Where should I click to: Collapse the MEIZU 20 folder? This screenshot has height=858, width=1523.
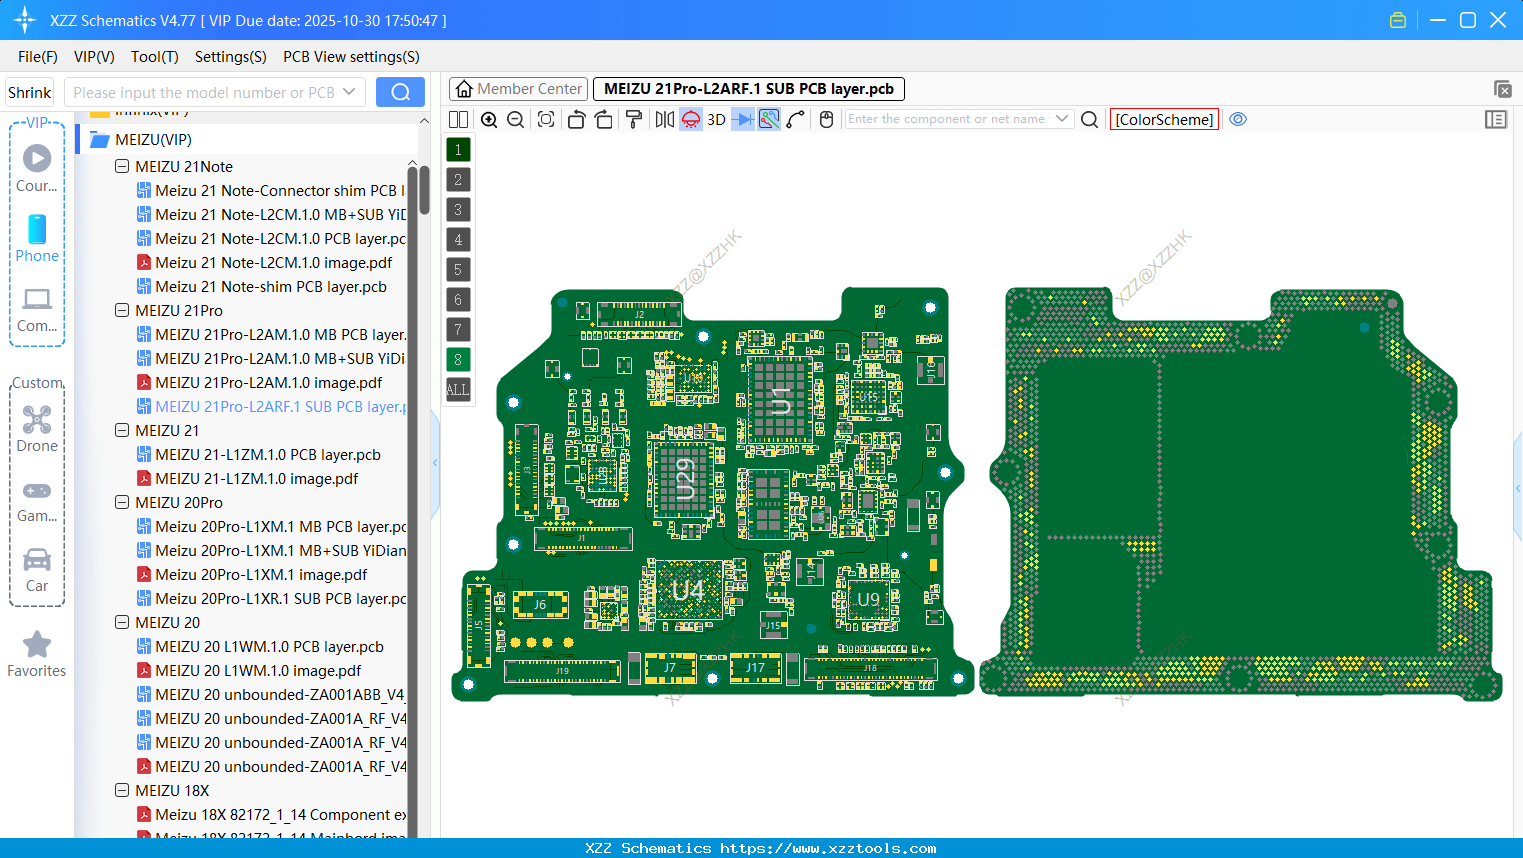121,622
